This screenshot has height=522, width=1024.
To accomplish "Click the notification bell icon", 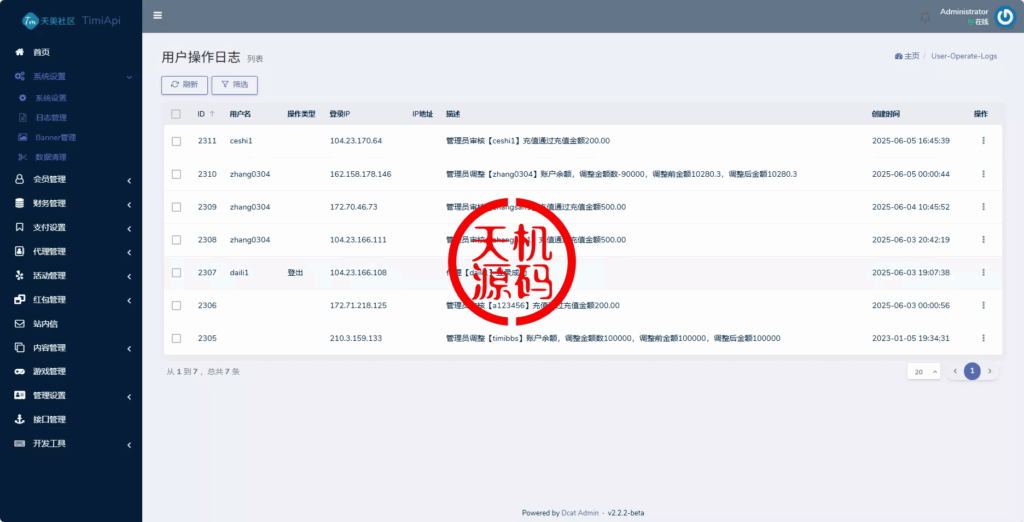I will coord(924,17).
